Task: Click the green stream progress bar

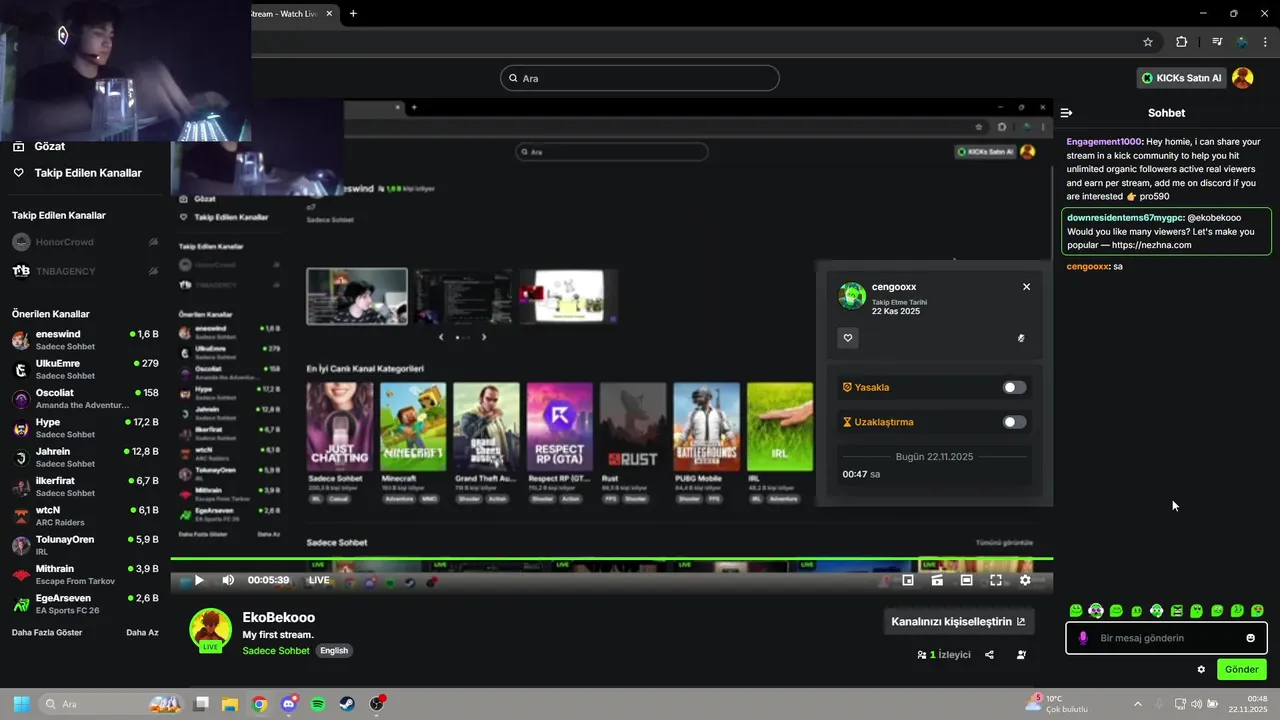Action: coord(611,558)
